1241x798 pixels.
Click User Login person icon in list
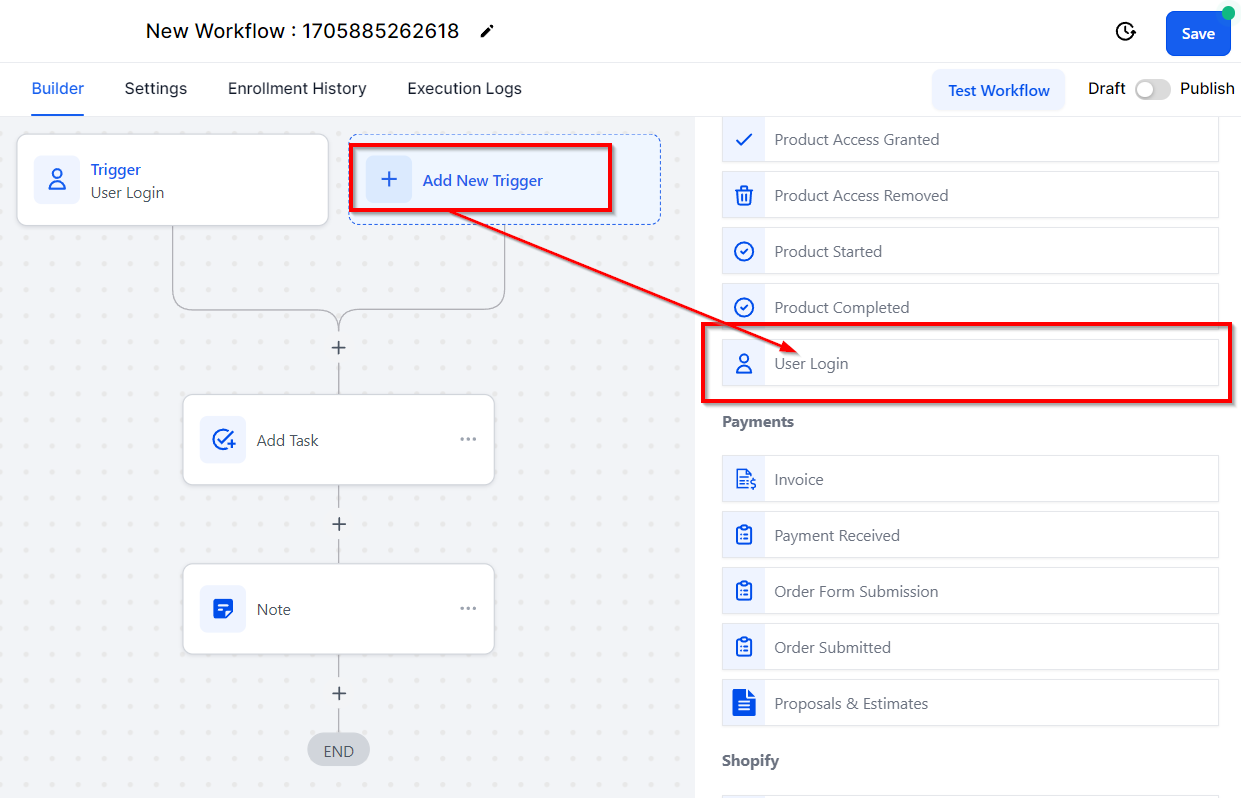coord(744,364)
